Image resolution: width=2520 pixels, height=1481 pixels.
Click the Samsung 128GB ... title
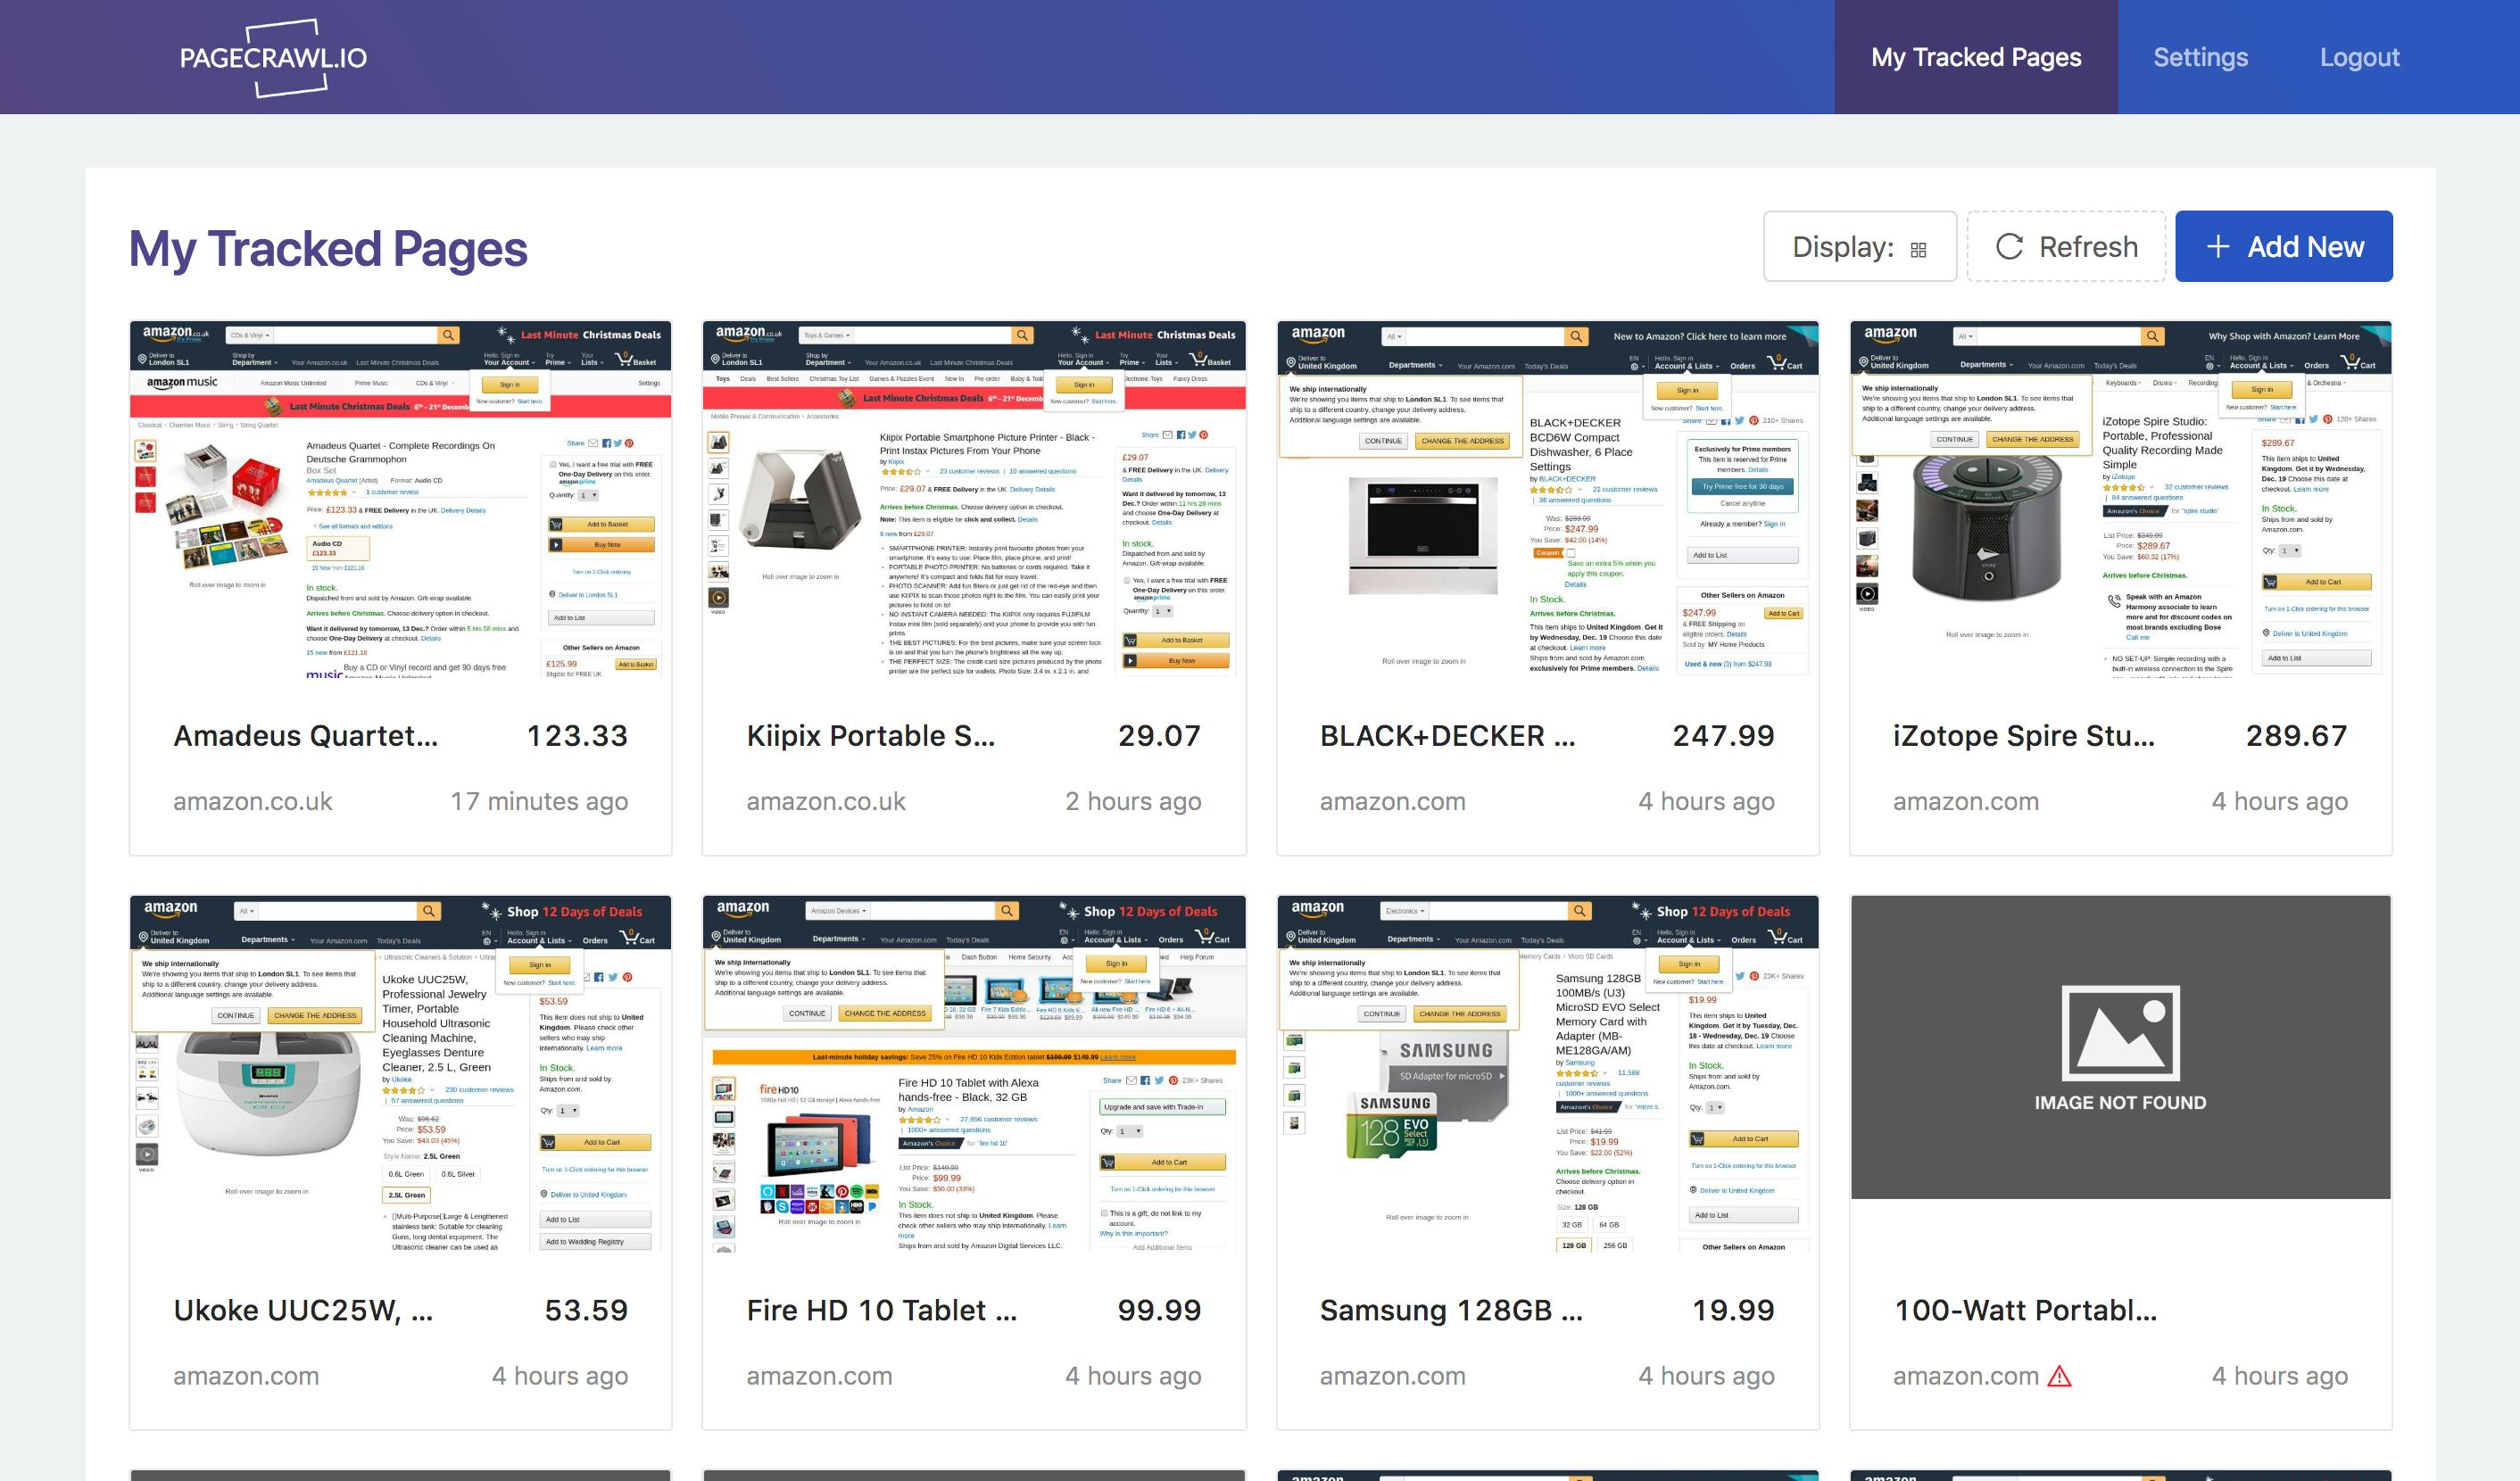coord(1451,1310)
